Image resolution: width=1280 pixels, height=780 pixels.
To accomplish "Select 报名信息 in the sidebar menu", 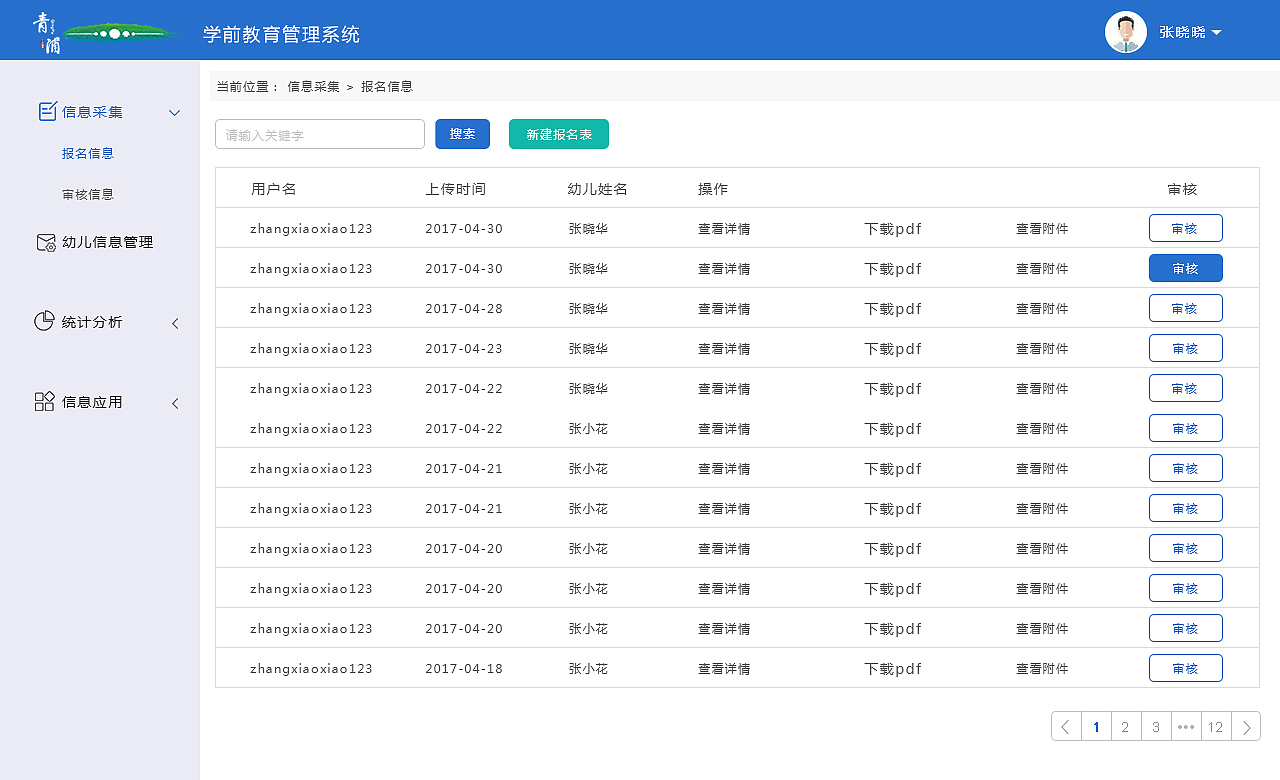I will click(90, 153).
